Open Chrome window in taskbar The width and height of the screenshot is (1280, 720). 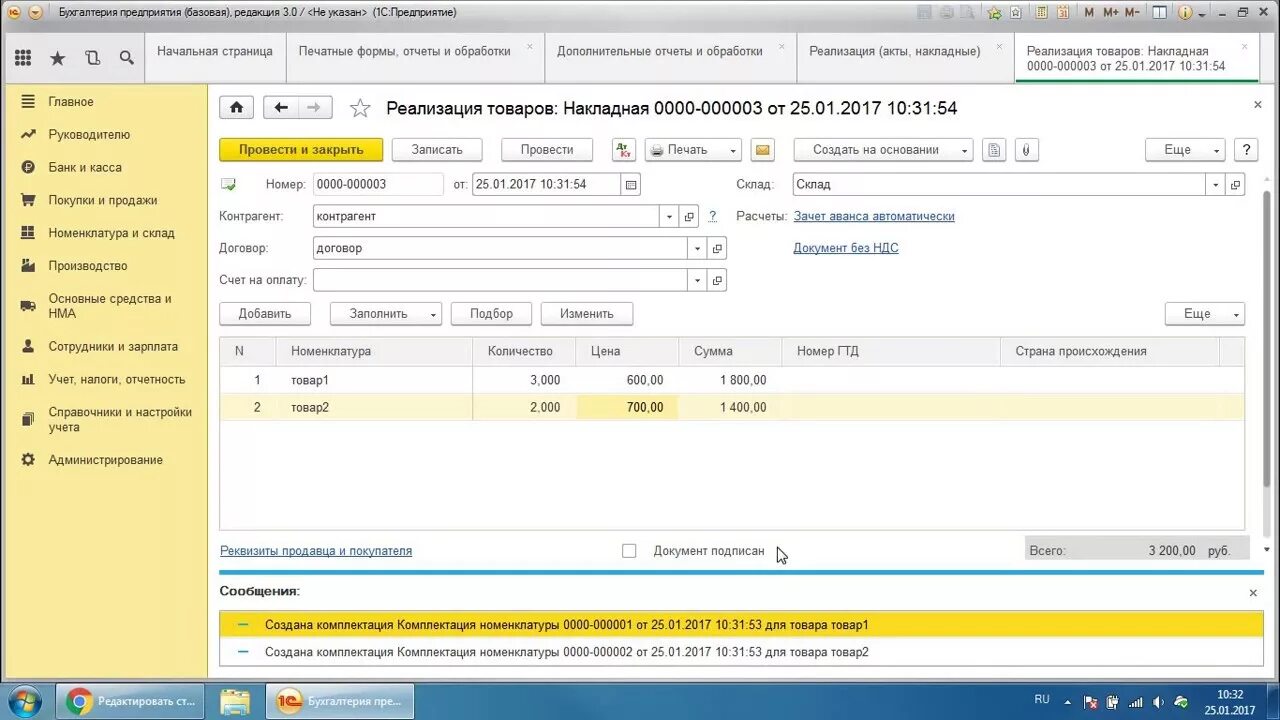click(130, 701)
